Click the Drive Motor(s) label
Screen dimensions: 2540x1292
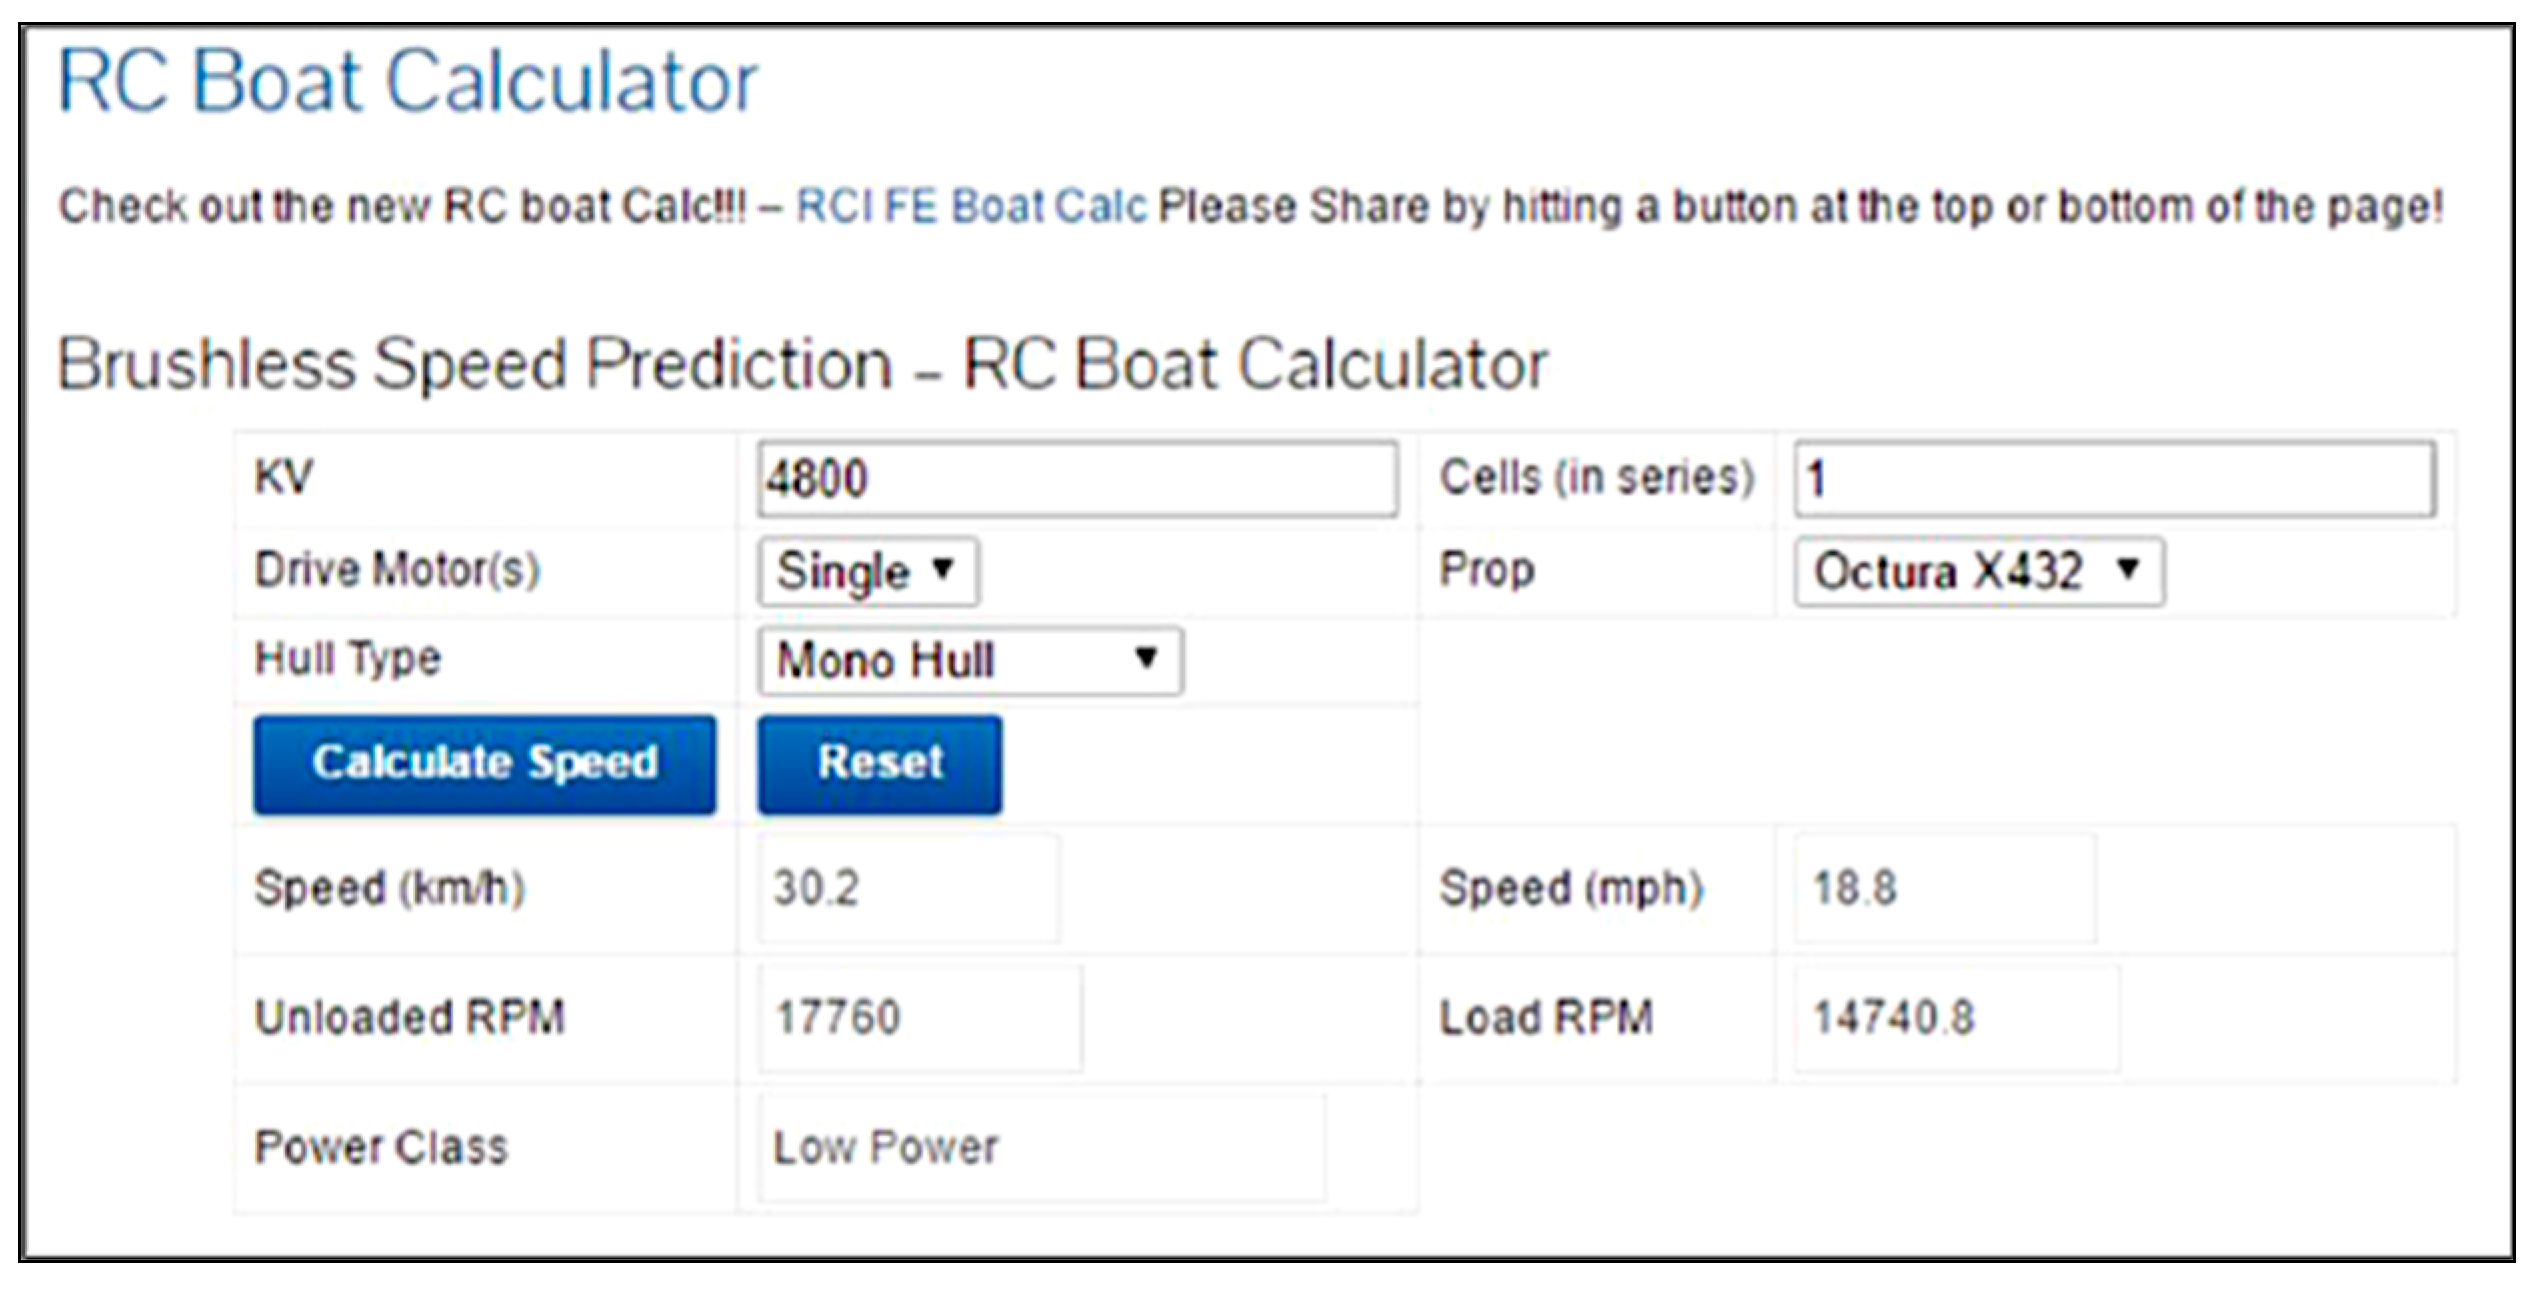(397, 570)
